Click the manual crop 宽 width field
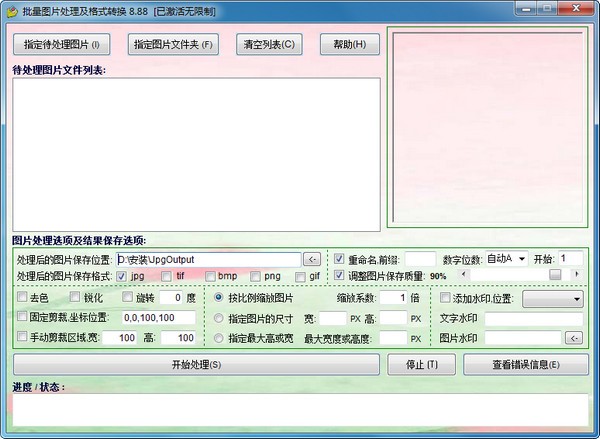The height and width of the screenshot is (439, 600). 119,337
